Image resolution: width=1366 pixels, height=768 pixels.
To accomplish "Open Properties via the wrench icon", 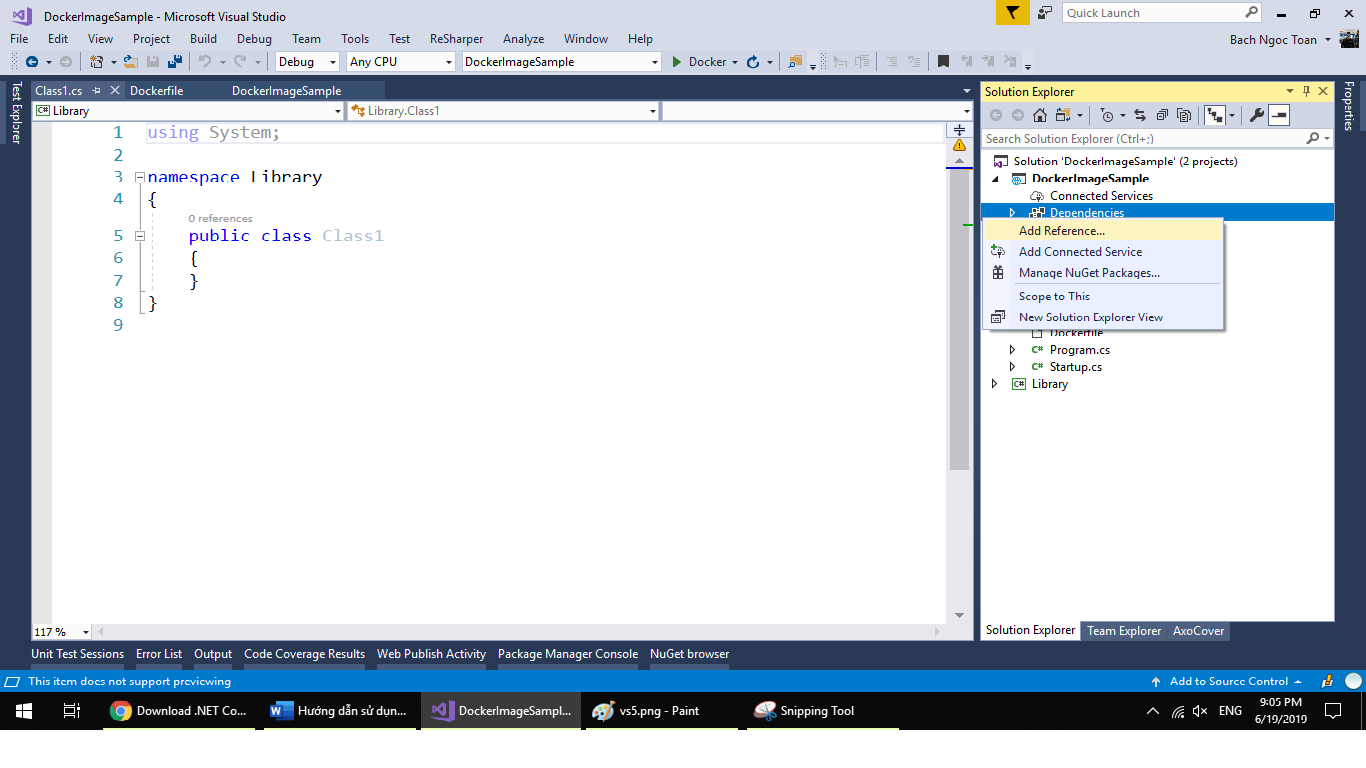I will pyautogui.click(x=1257, y=115).
